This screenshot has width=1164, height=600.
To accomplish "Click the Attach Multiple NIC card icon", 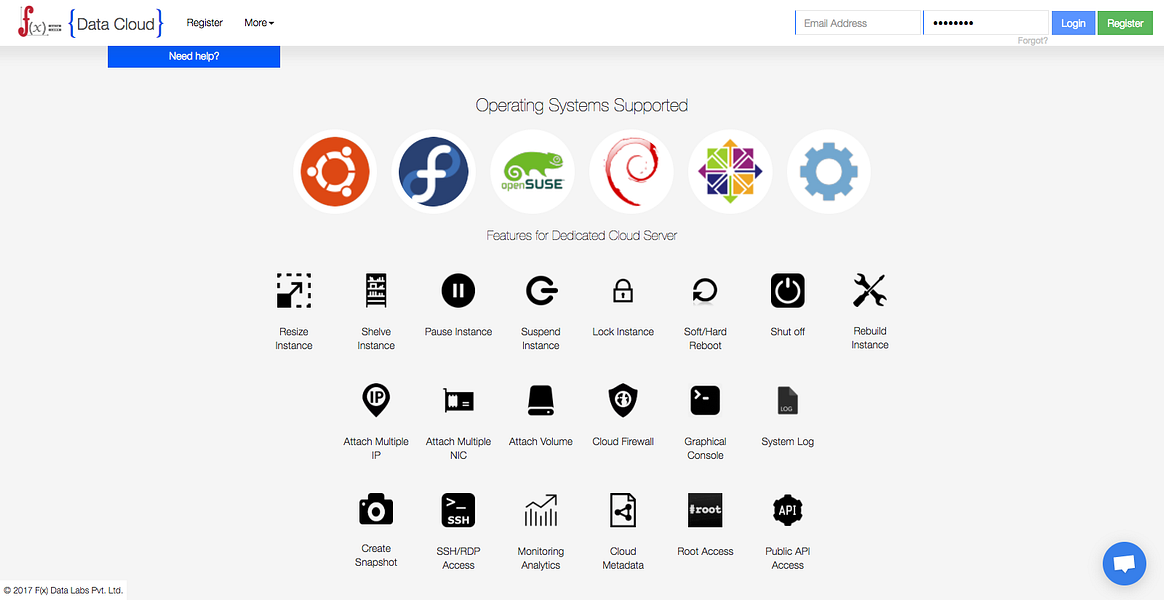I will (x=459, y=401).
